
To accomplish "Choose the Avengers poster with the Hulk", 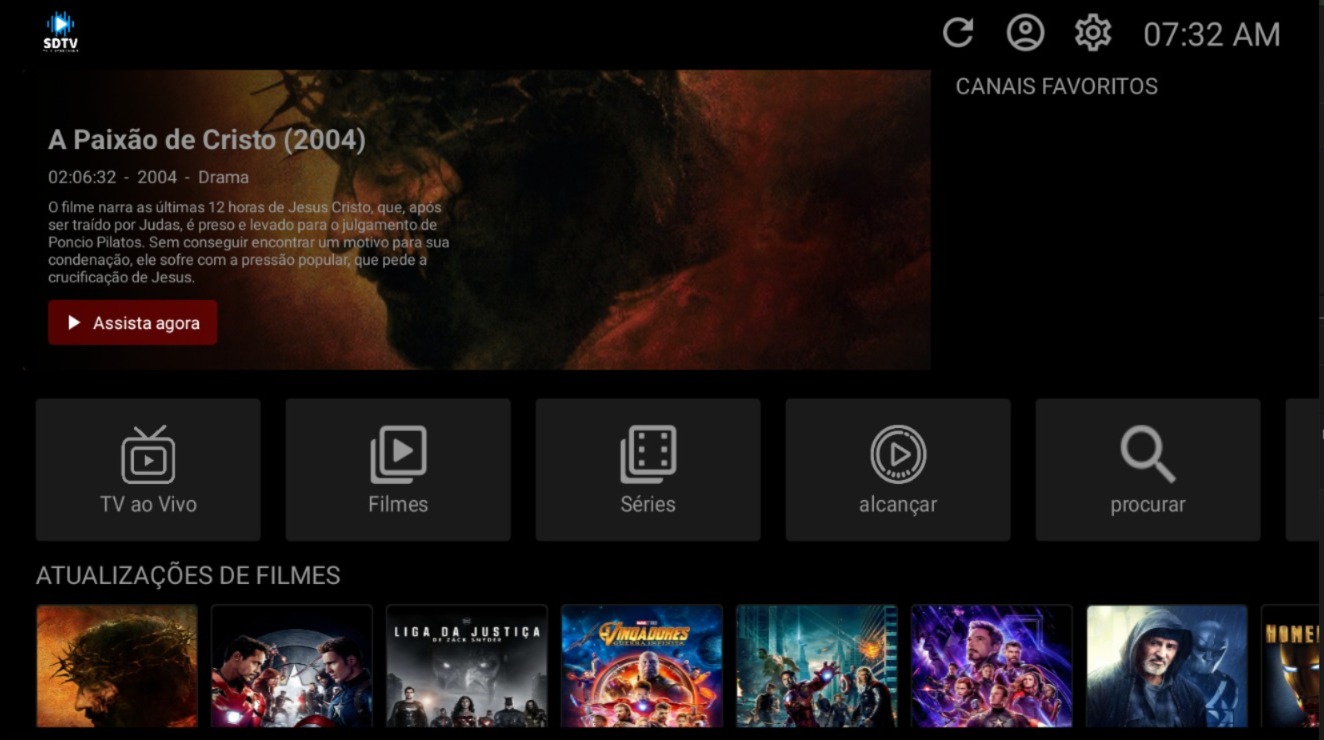I will point(817,666).
